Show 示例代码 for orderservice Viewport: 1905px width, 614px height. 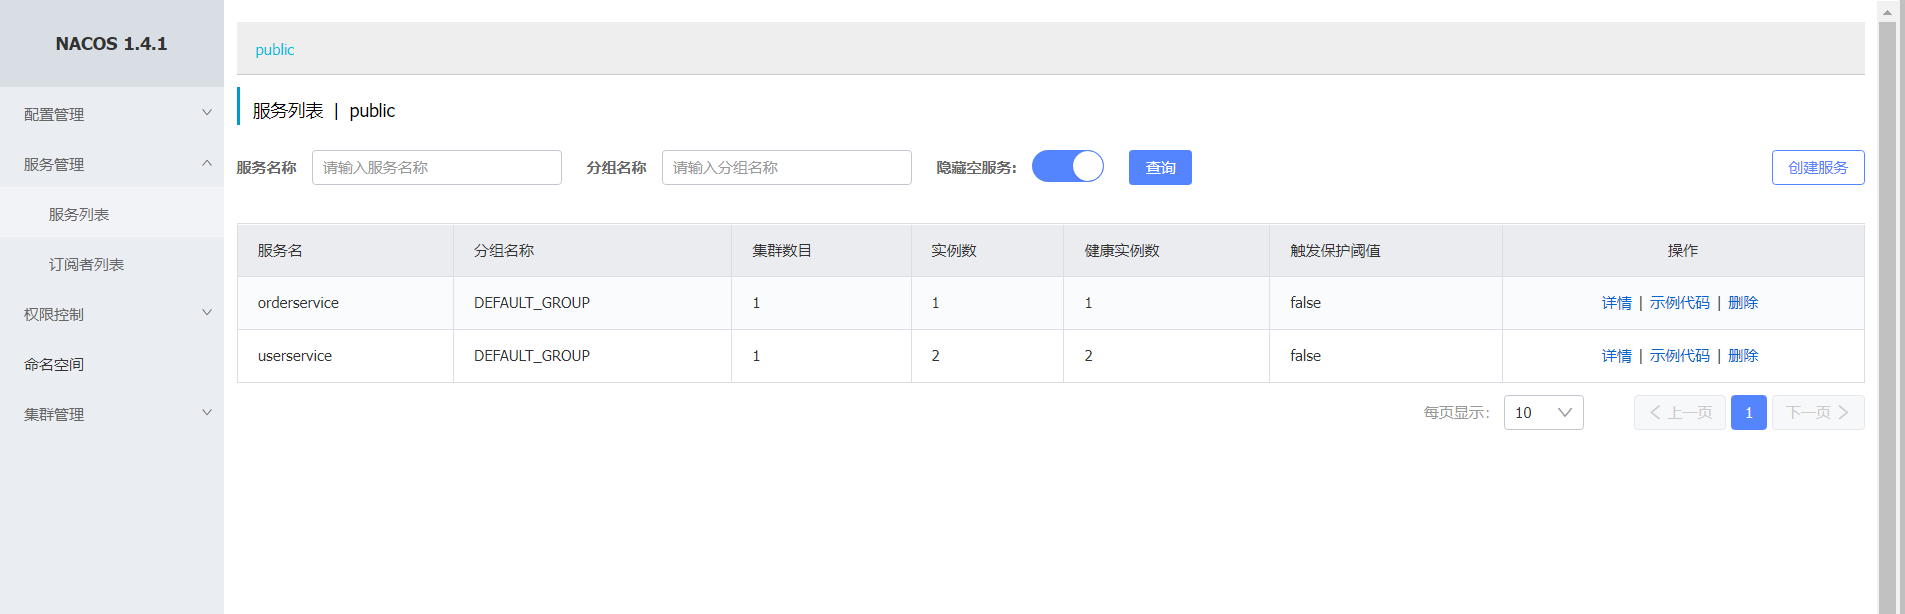(1679, 303)
